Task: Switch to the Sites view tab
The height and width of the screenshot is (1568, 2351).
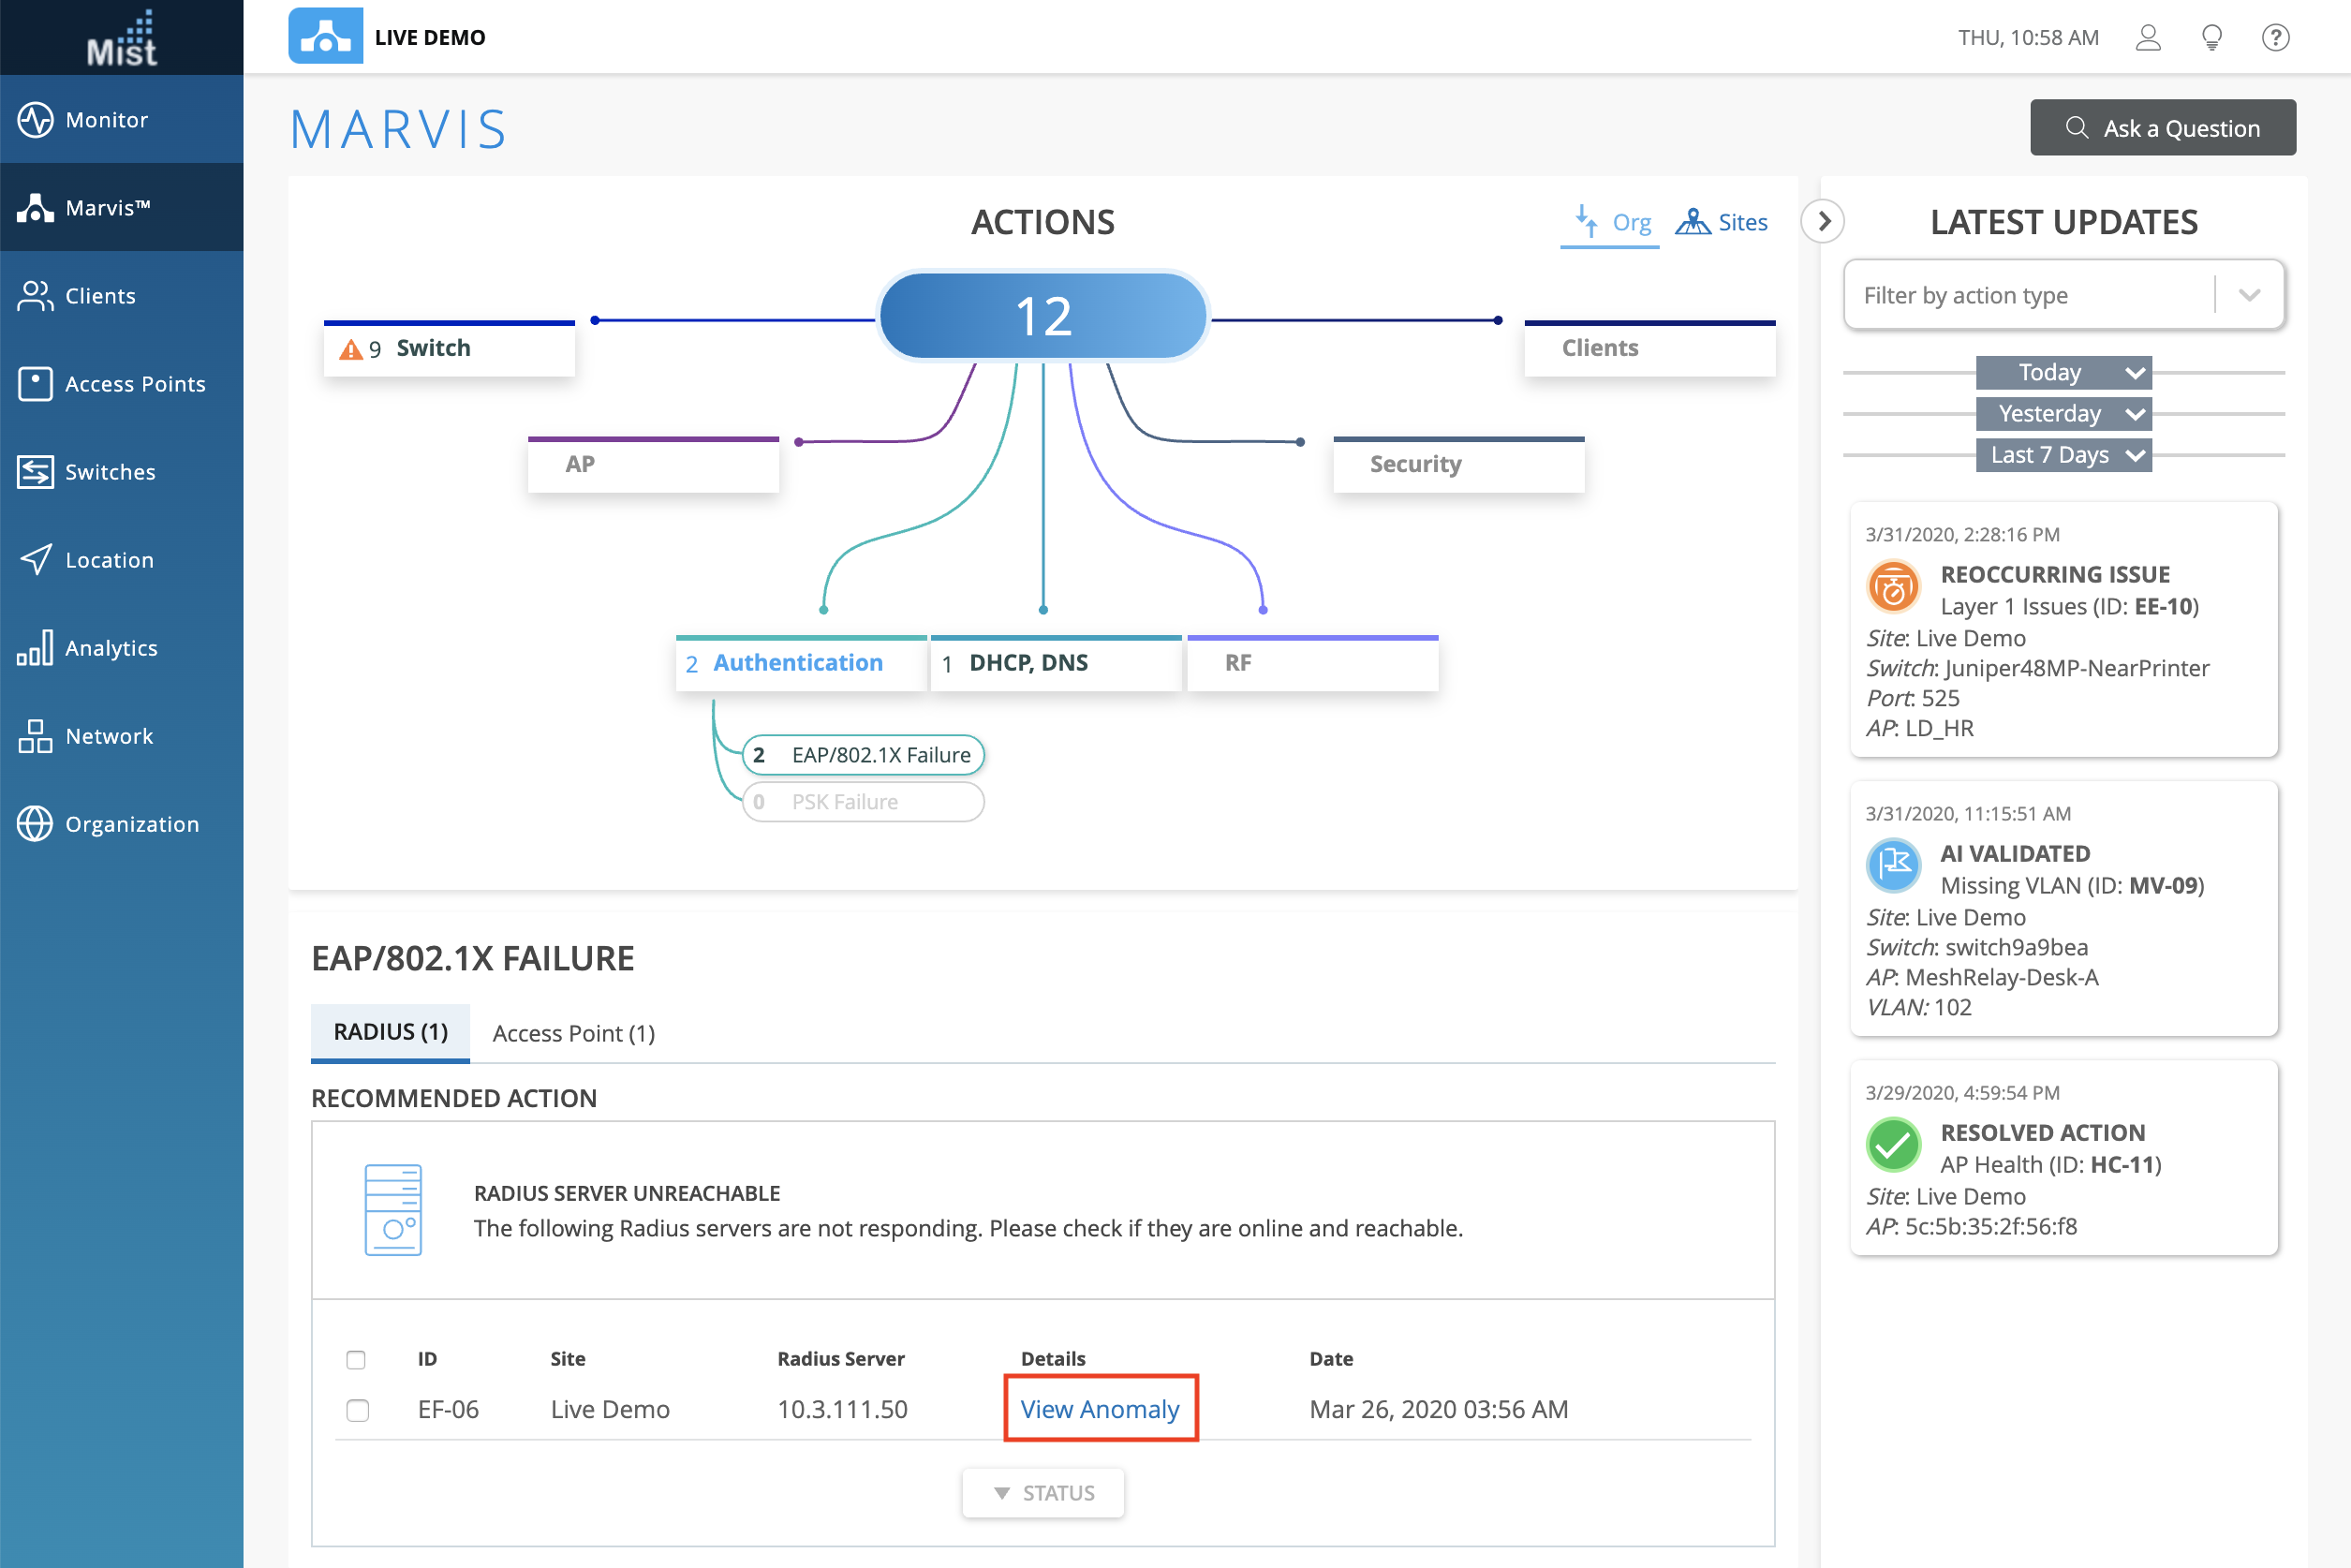Action: click(x=1722, y=222)
